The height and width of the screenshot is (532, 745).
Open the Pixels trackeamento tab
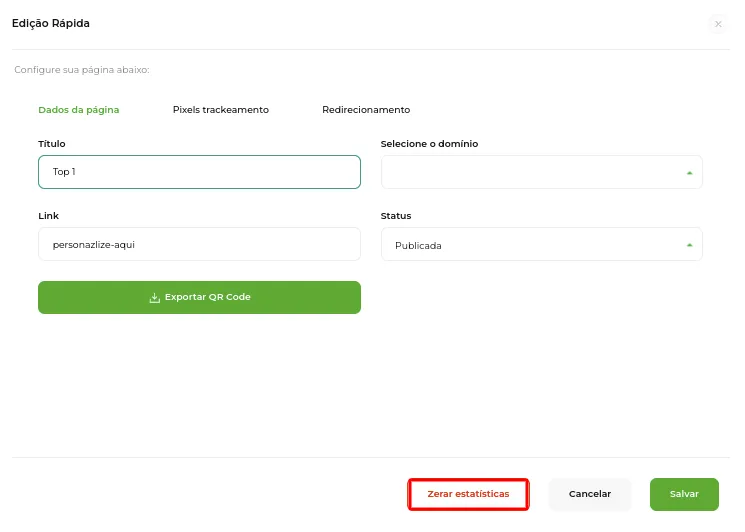(x=221, y=110)
